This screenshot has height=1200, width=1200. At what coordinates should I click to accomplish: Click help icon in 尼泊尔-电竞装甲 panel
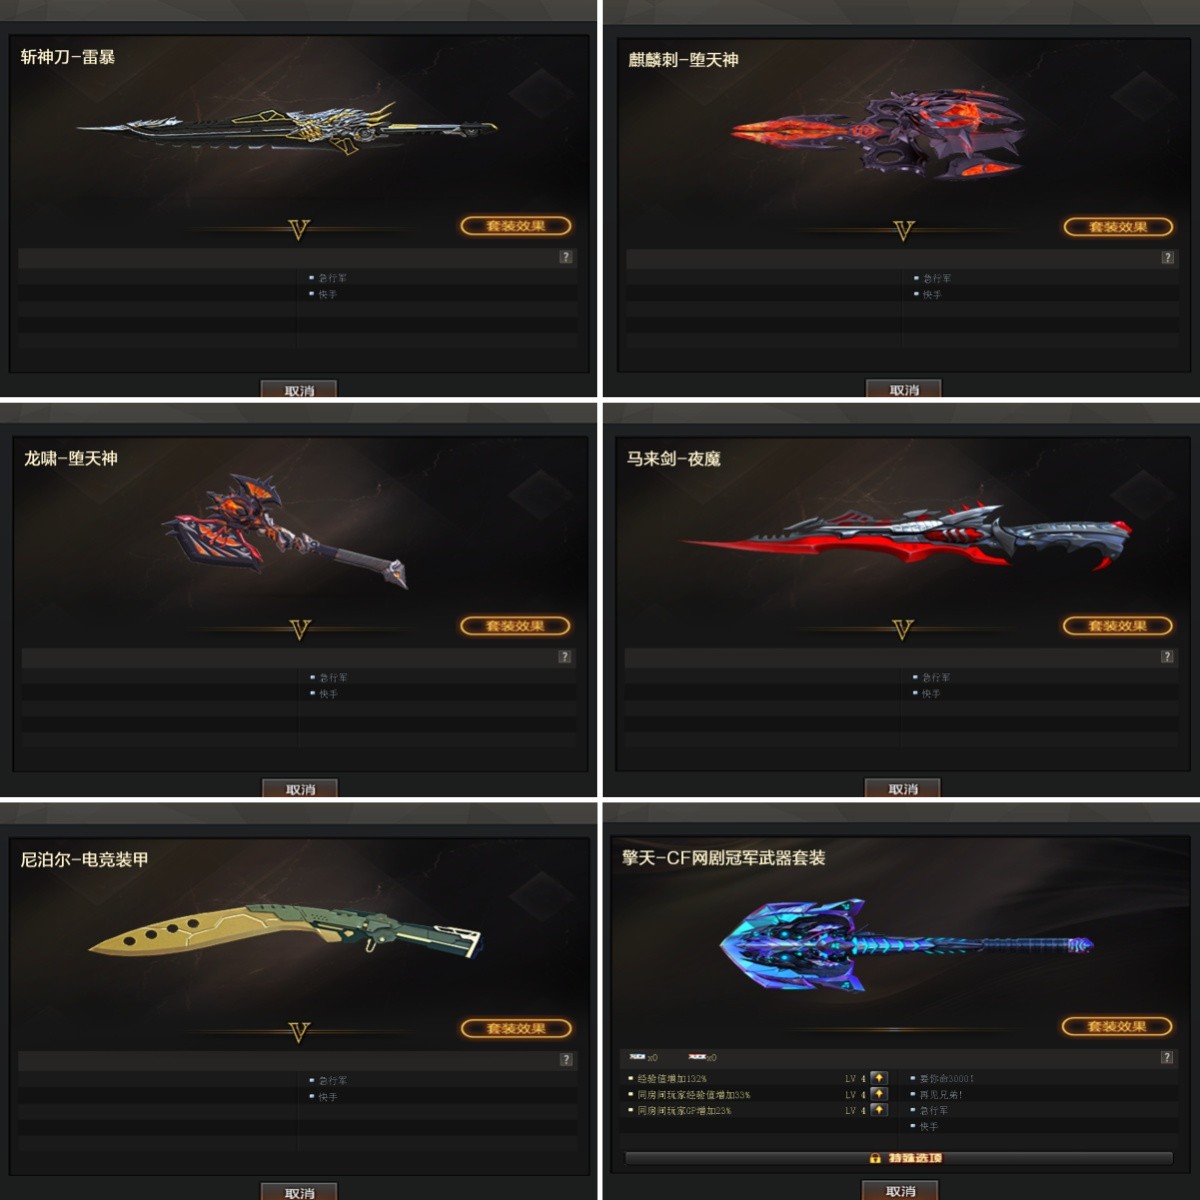(x=566, y=1059)
